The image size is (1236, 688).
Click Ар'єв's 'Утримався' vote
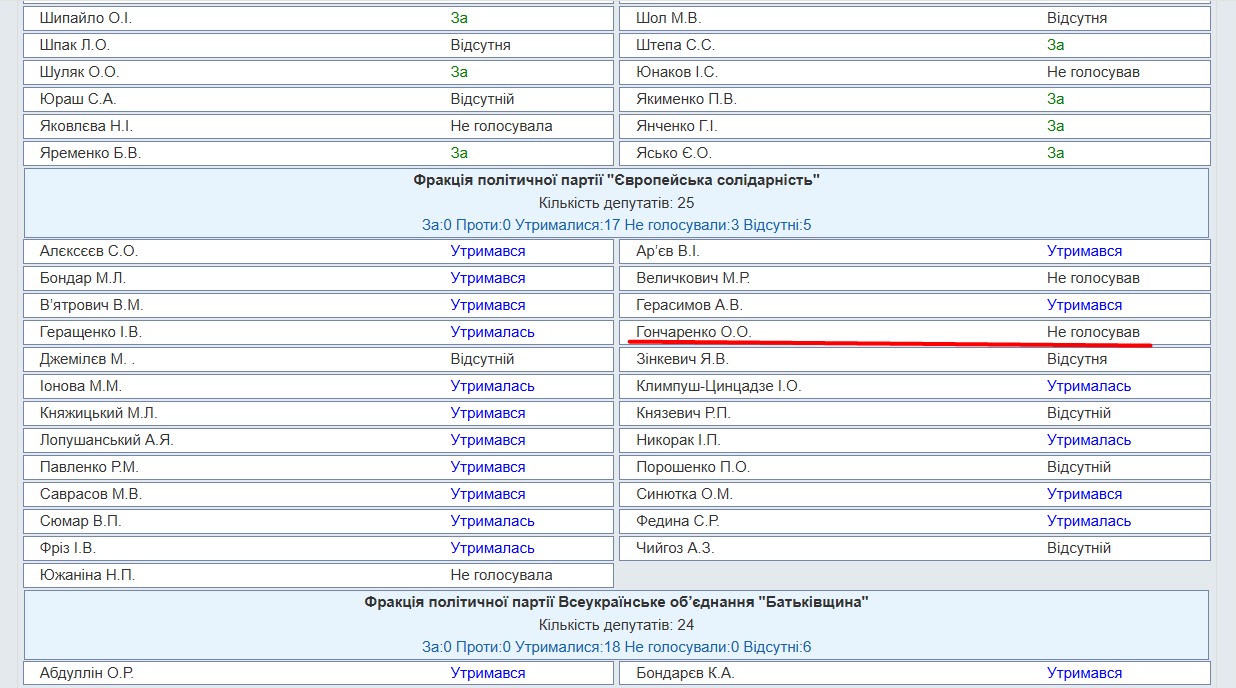click(1084, 251)
